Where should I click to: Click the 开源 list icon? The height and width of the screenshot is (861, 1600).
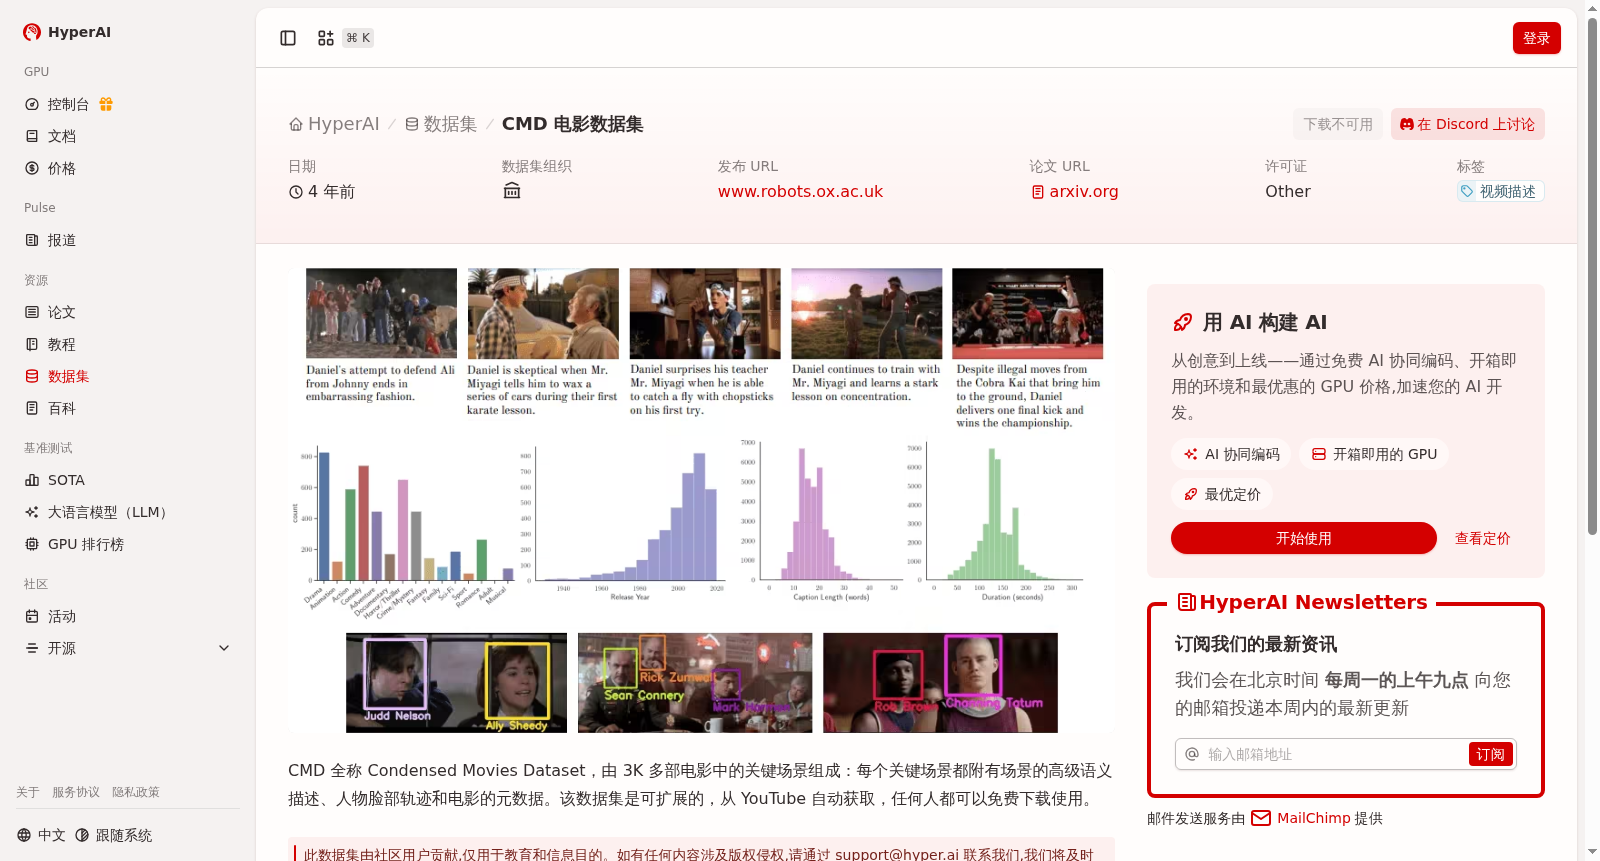[32, 648]
